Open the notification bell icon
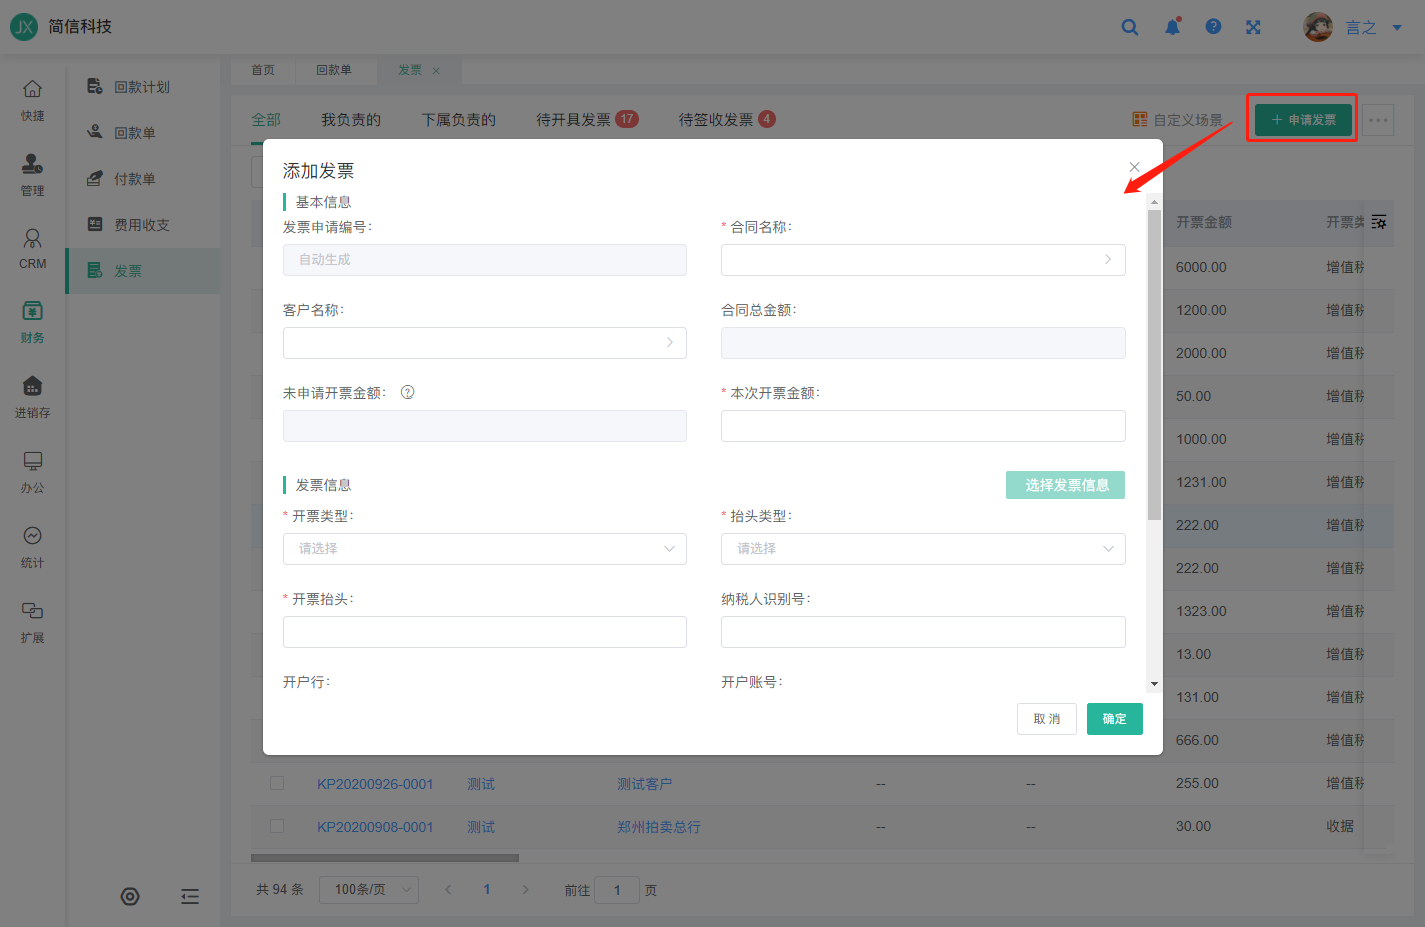 pyautogui.click(x=1172, y=27)
